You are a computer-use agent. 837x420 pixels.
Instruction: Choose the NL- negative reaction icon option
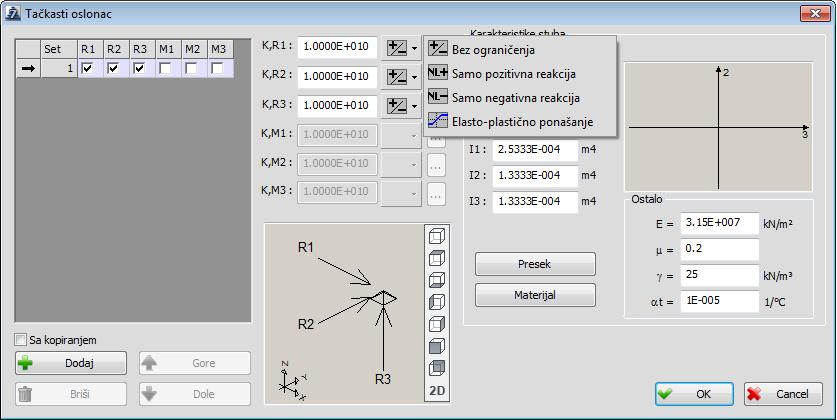click(x=438, y=97)
